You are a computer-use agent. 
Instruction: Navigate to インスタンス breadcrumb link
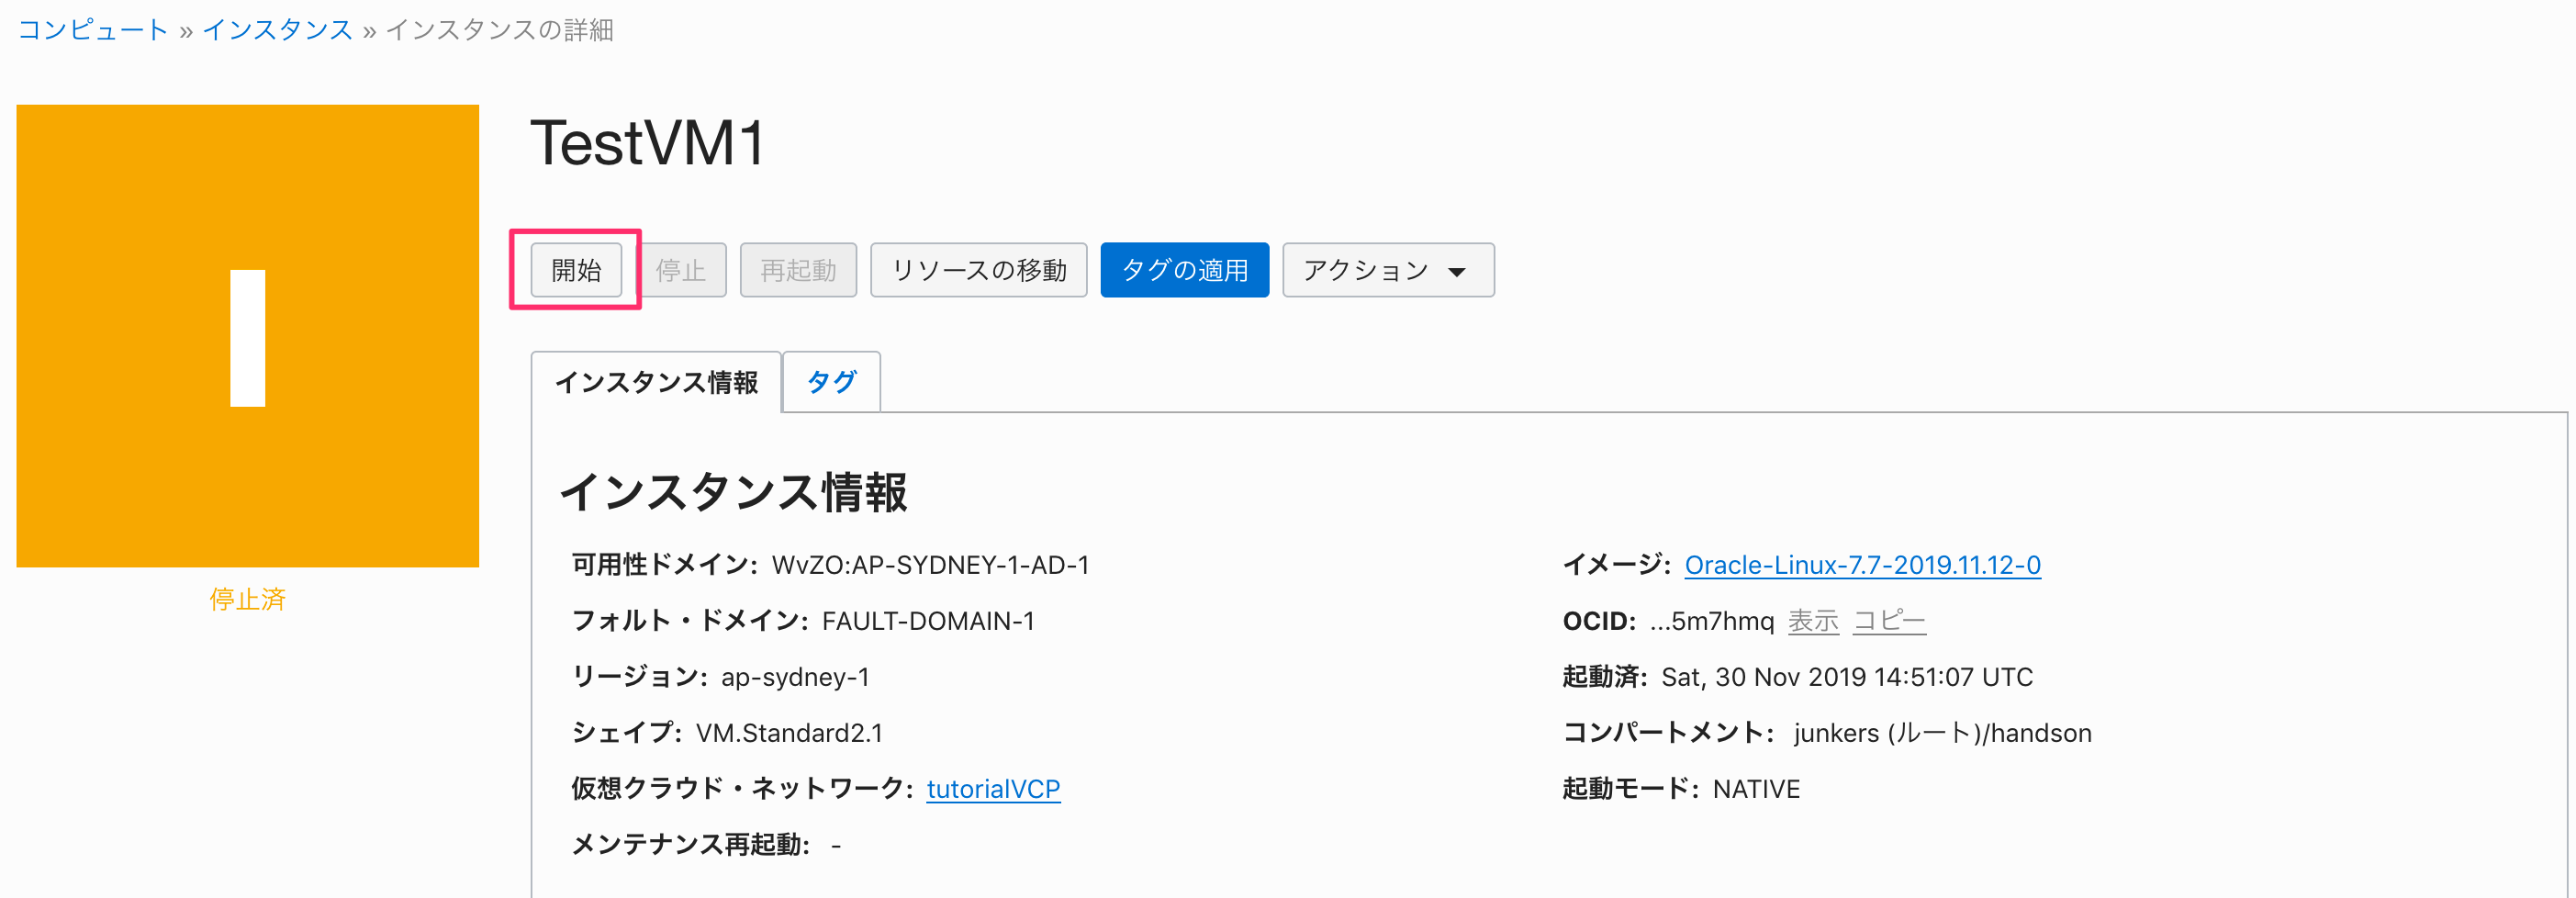click(278, 30)
